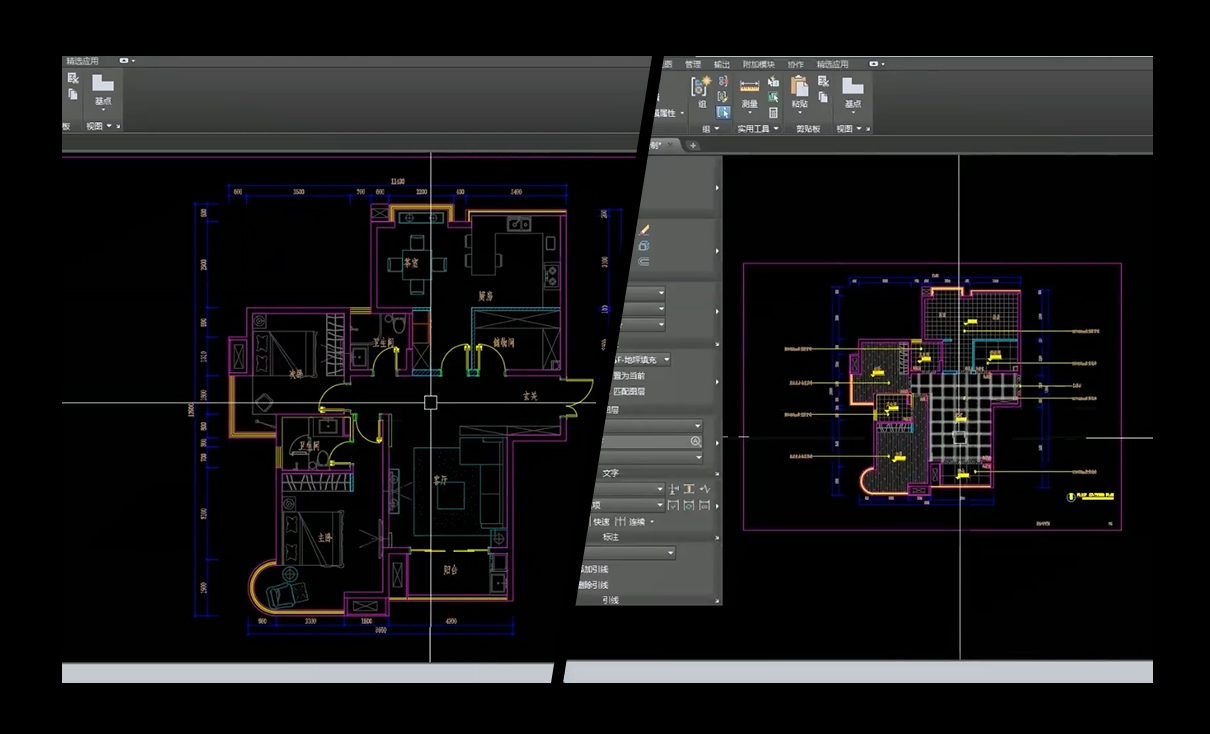The width and height of the screenshot is (1210, 734).
Task: Click the Set as Current (置为当前) button
Action: [627, 375]
